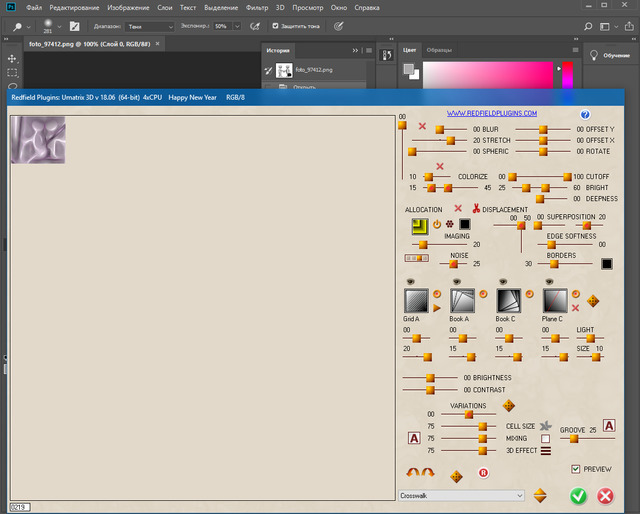Image resolution: width=640 pixels, height=514 pixels.
Task: Select the Grid A texture thumbnail
Action: click(416, 300)
